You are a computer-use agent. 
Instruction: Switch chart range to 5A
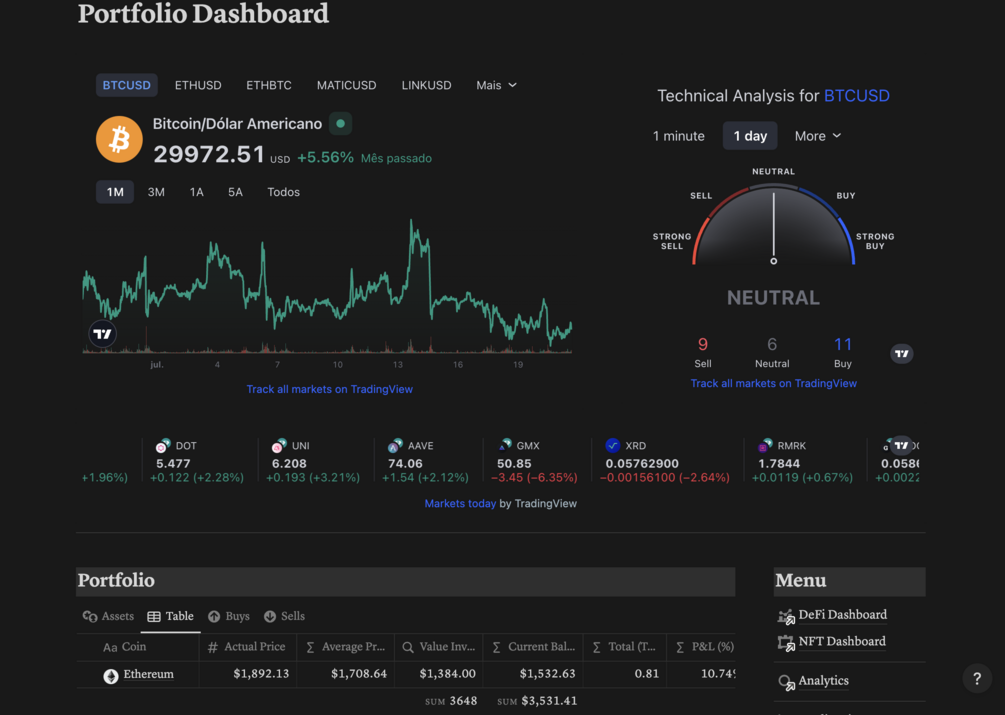(x=235, y=192)
